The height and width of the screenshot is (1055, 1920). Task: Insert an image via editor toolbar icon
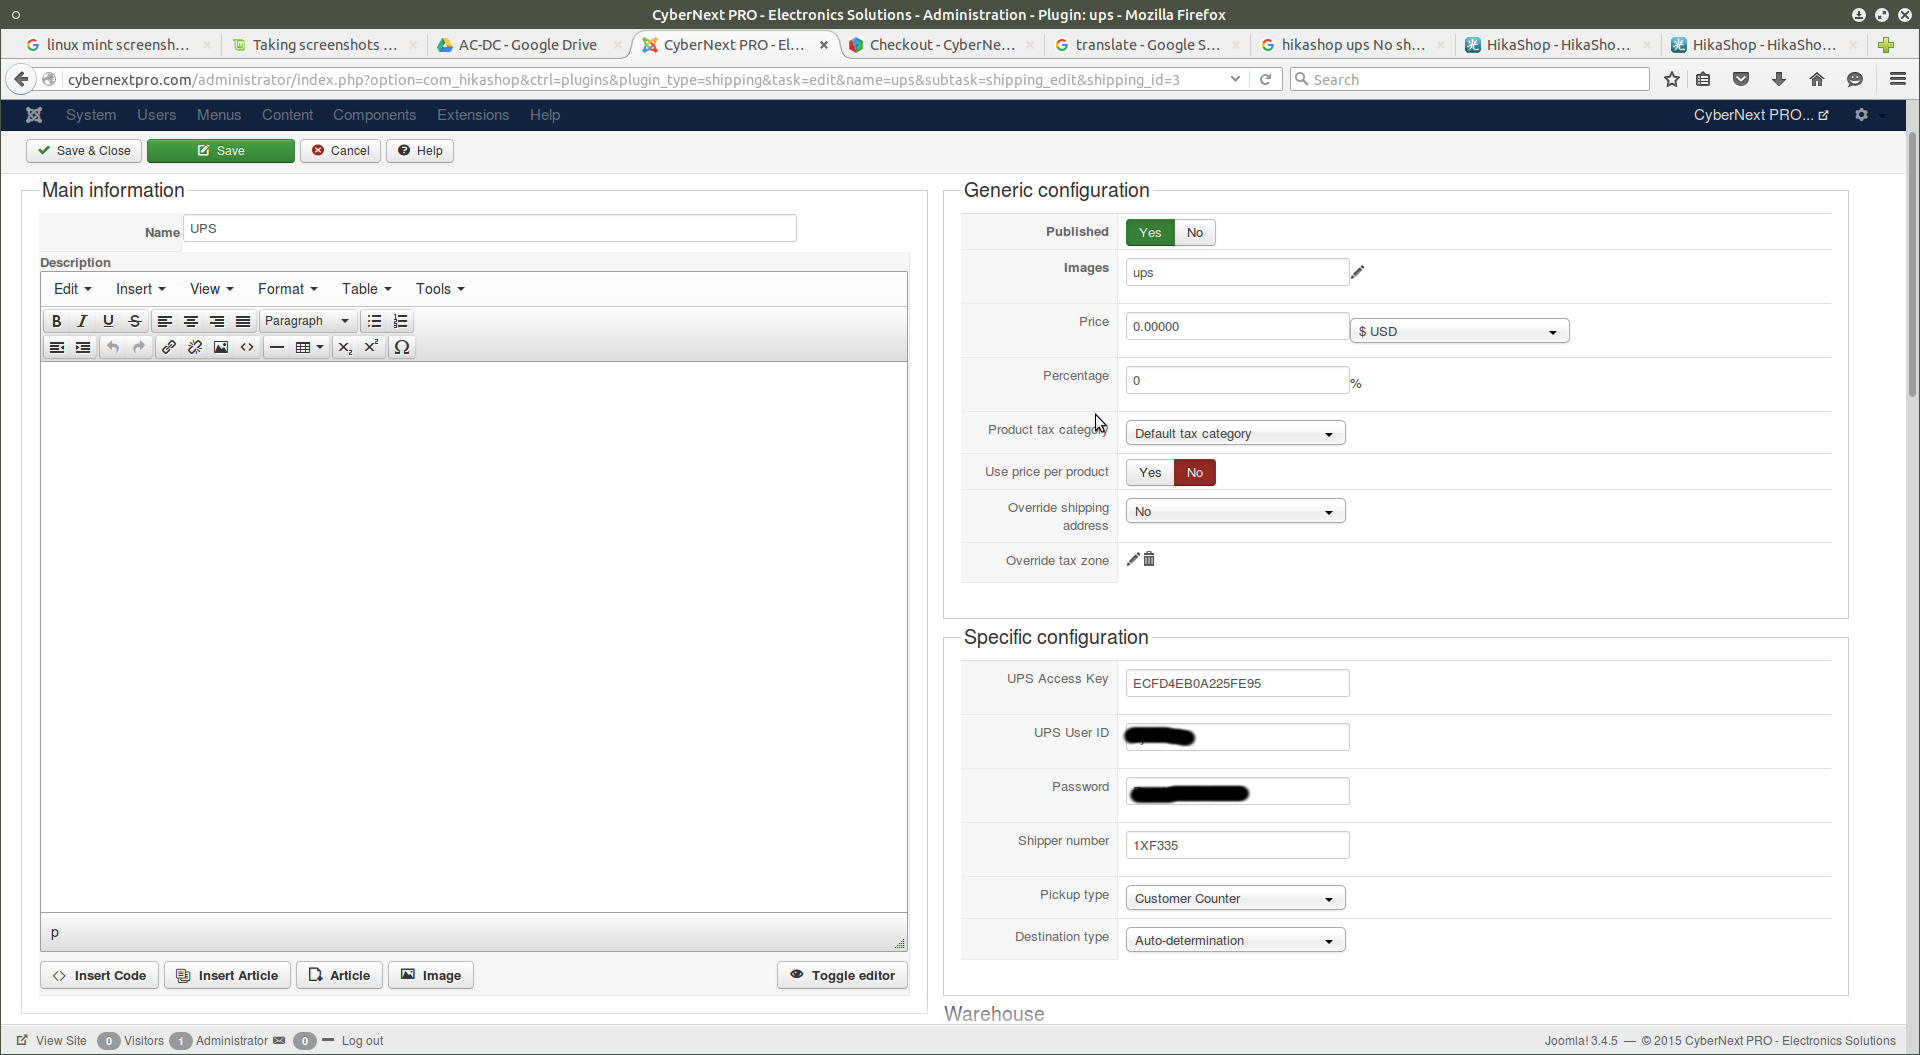[221, 347]
